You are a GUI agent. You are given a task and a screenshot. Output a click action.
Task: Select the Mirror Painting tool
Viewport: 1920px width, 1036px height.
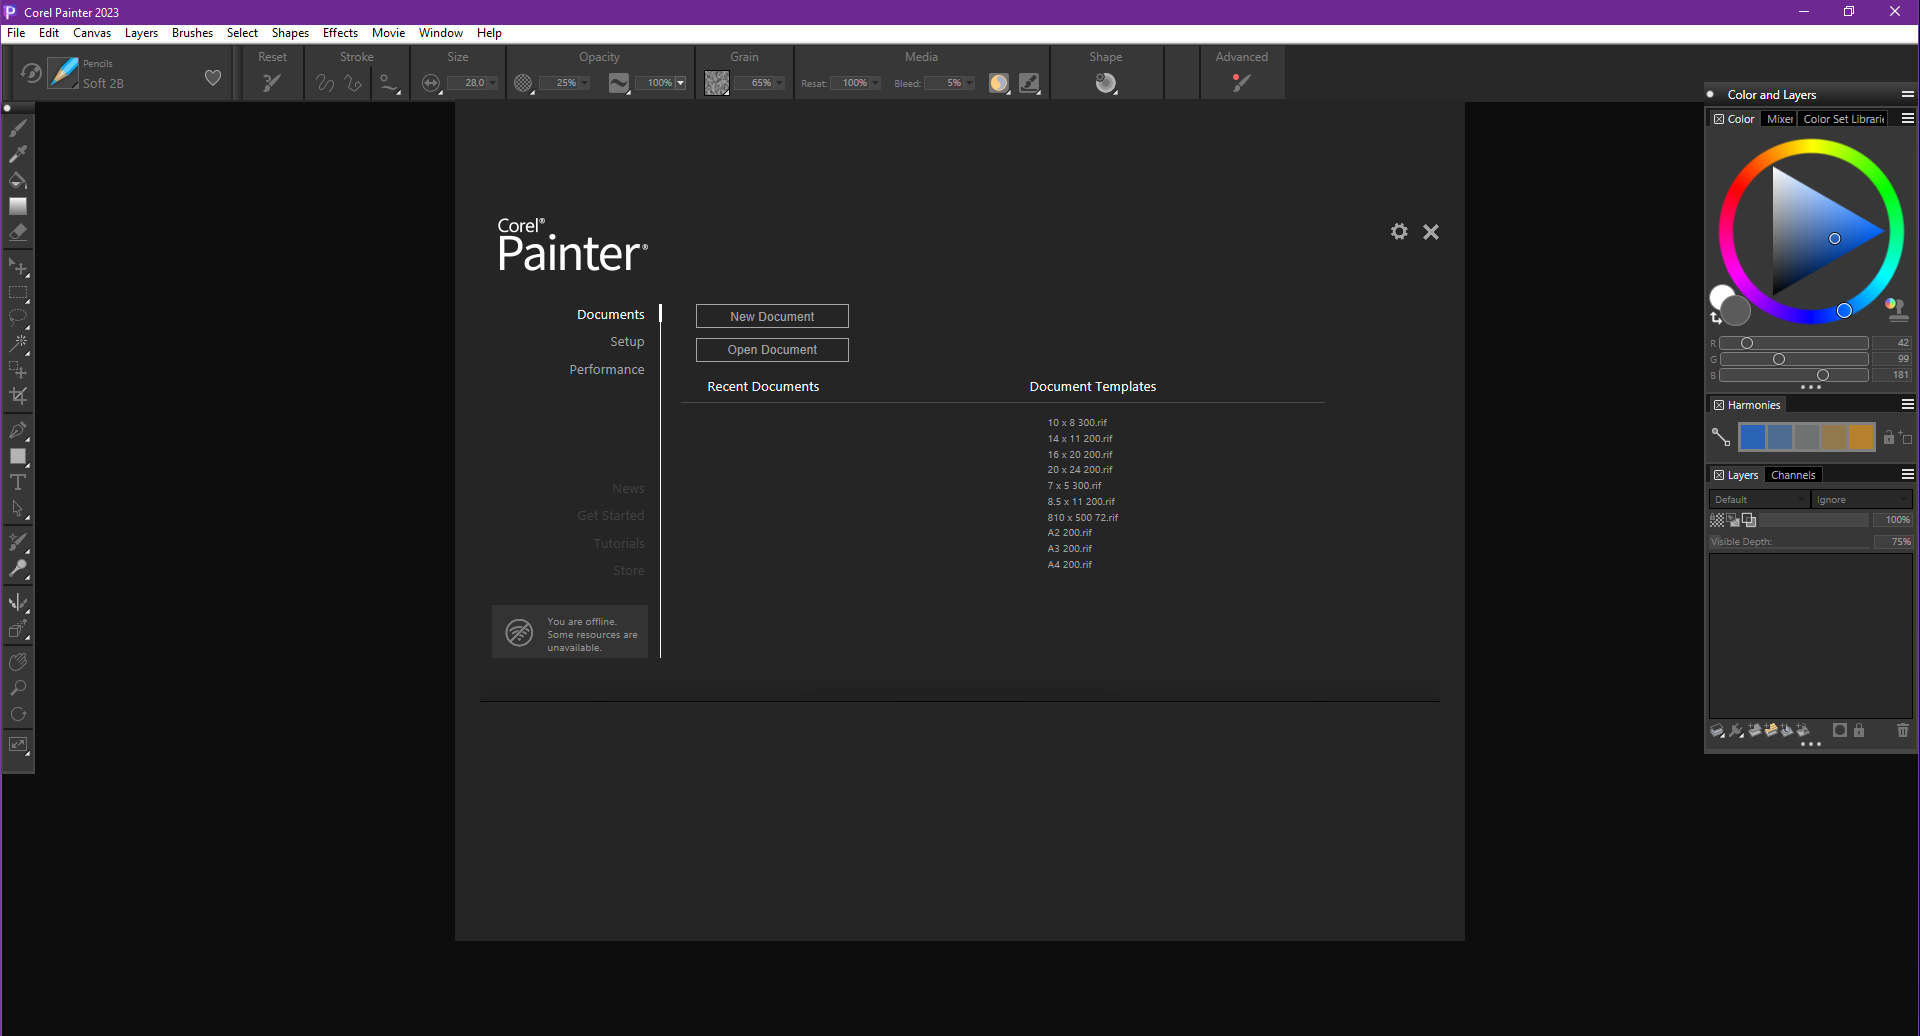[x=18, y=603]
